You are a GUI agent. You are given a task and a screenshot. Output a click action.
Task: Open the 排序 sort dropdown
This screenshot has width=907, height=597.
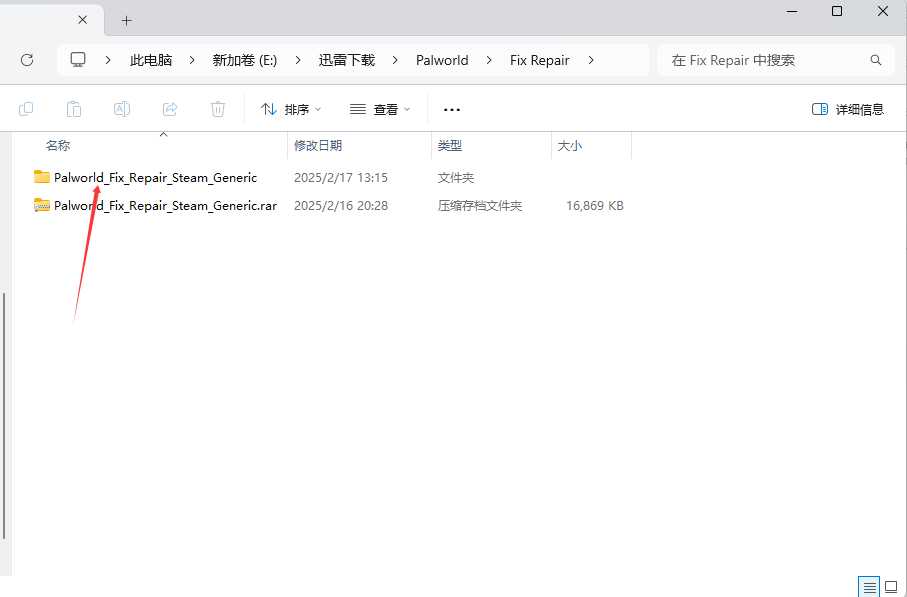point(292,109)
